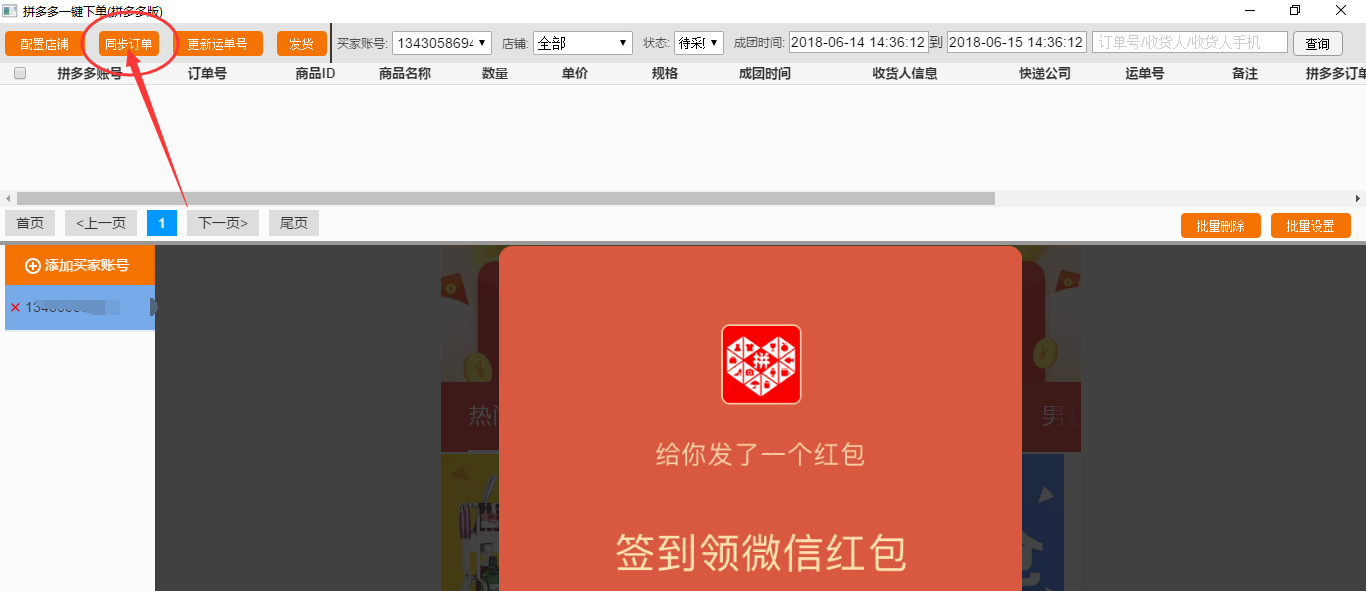Minimize the window
The height and width of the screenshot is (591, 1366).
coord(1249,10)
